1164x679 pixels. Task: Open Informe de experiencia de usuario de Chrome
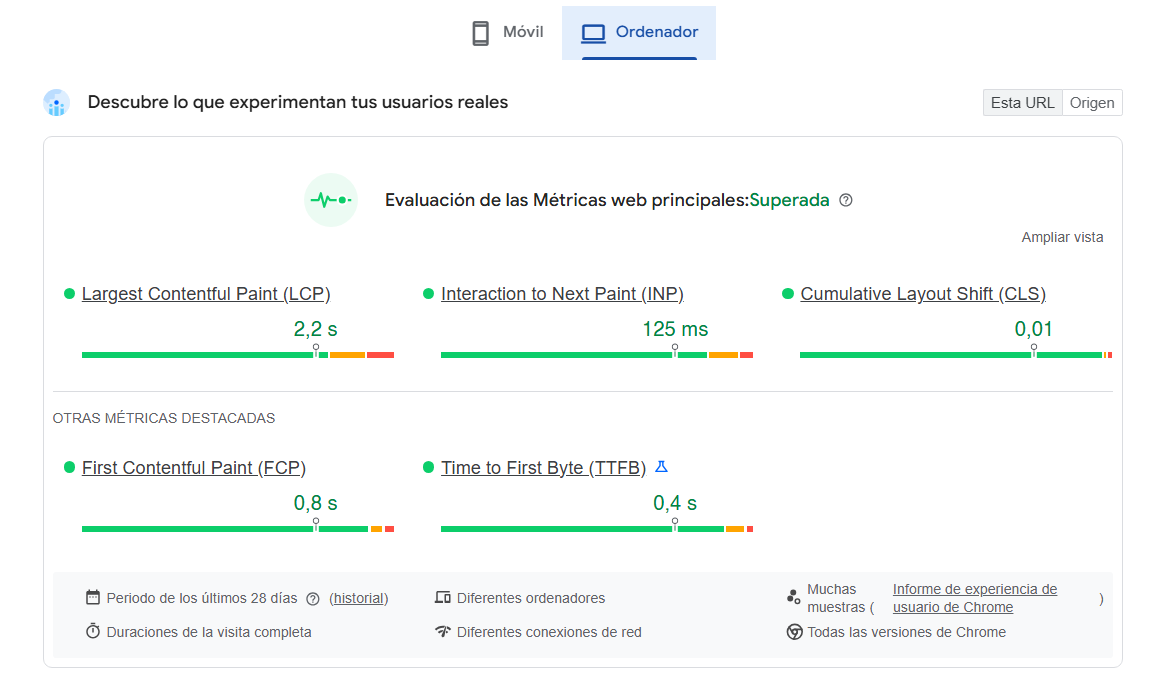click(974, 598)
